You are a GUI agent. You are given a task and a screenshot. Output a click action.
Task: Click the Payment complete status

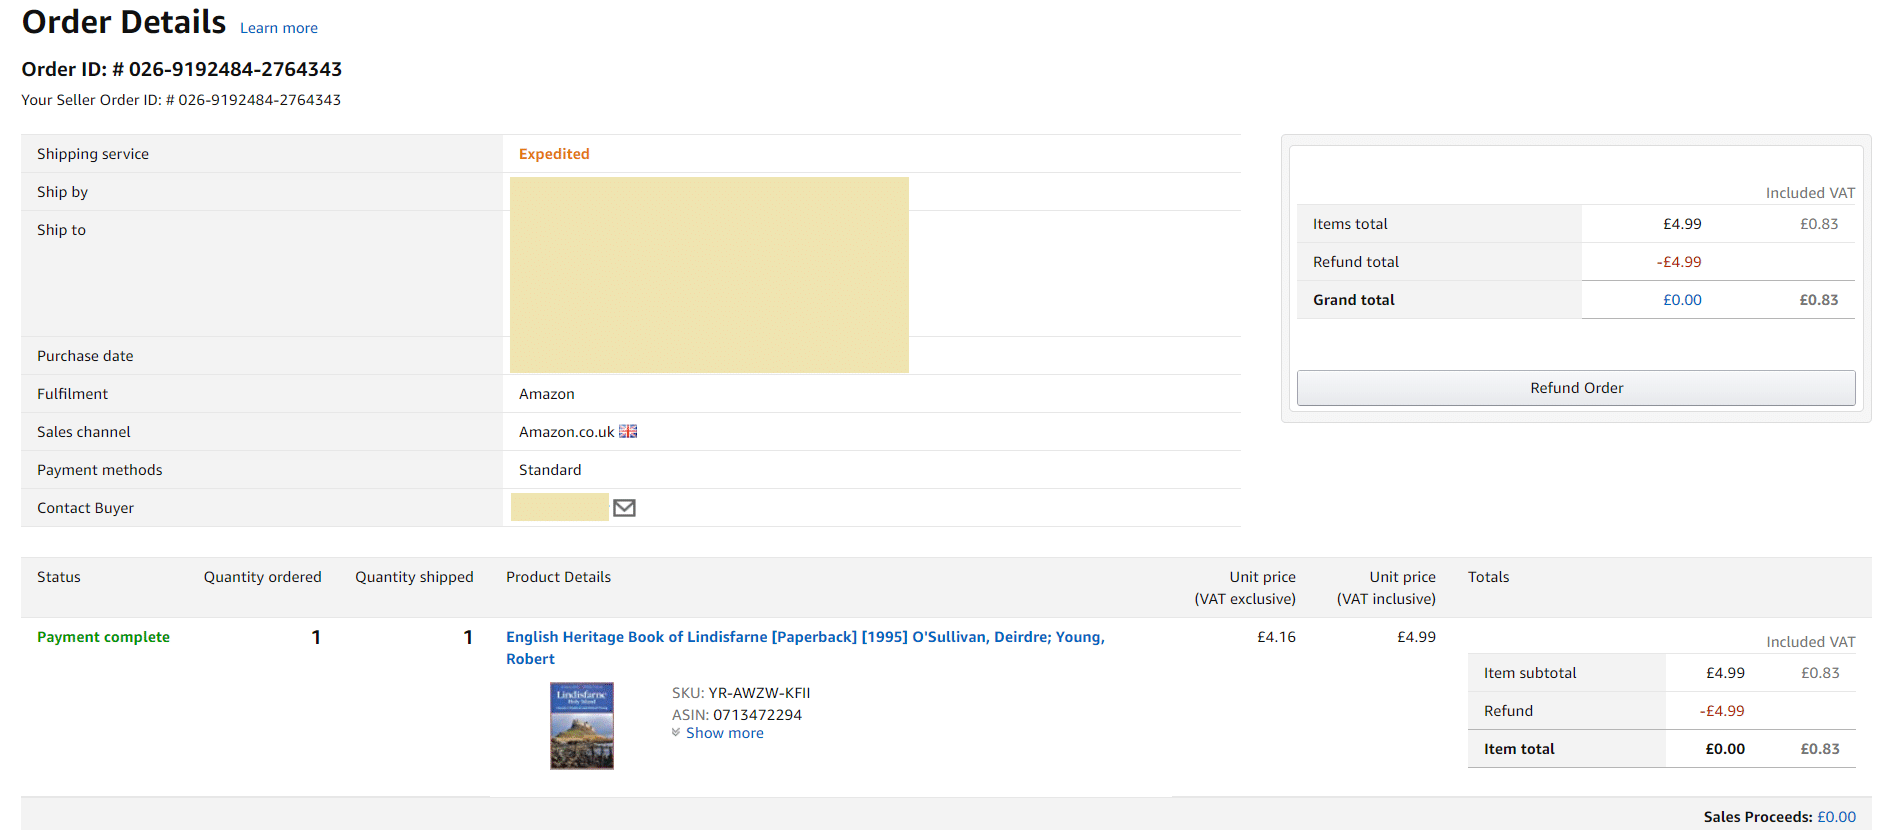coord(103,637)
